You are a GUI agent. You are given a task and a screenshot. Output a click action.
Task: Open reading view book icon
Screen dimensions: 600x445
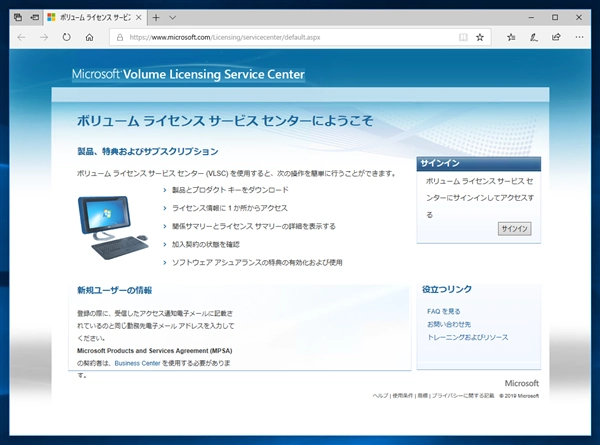(463, 37)
